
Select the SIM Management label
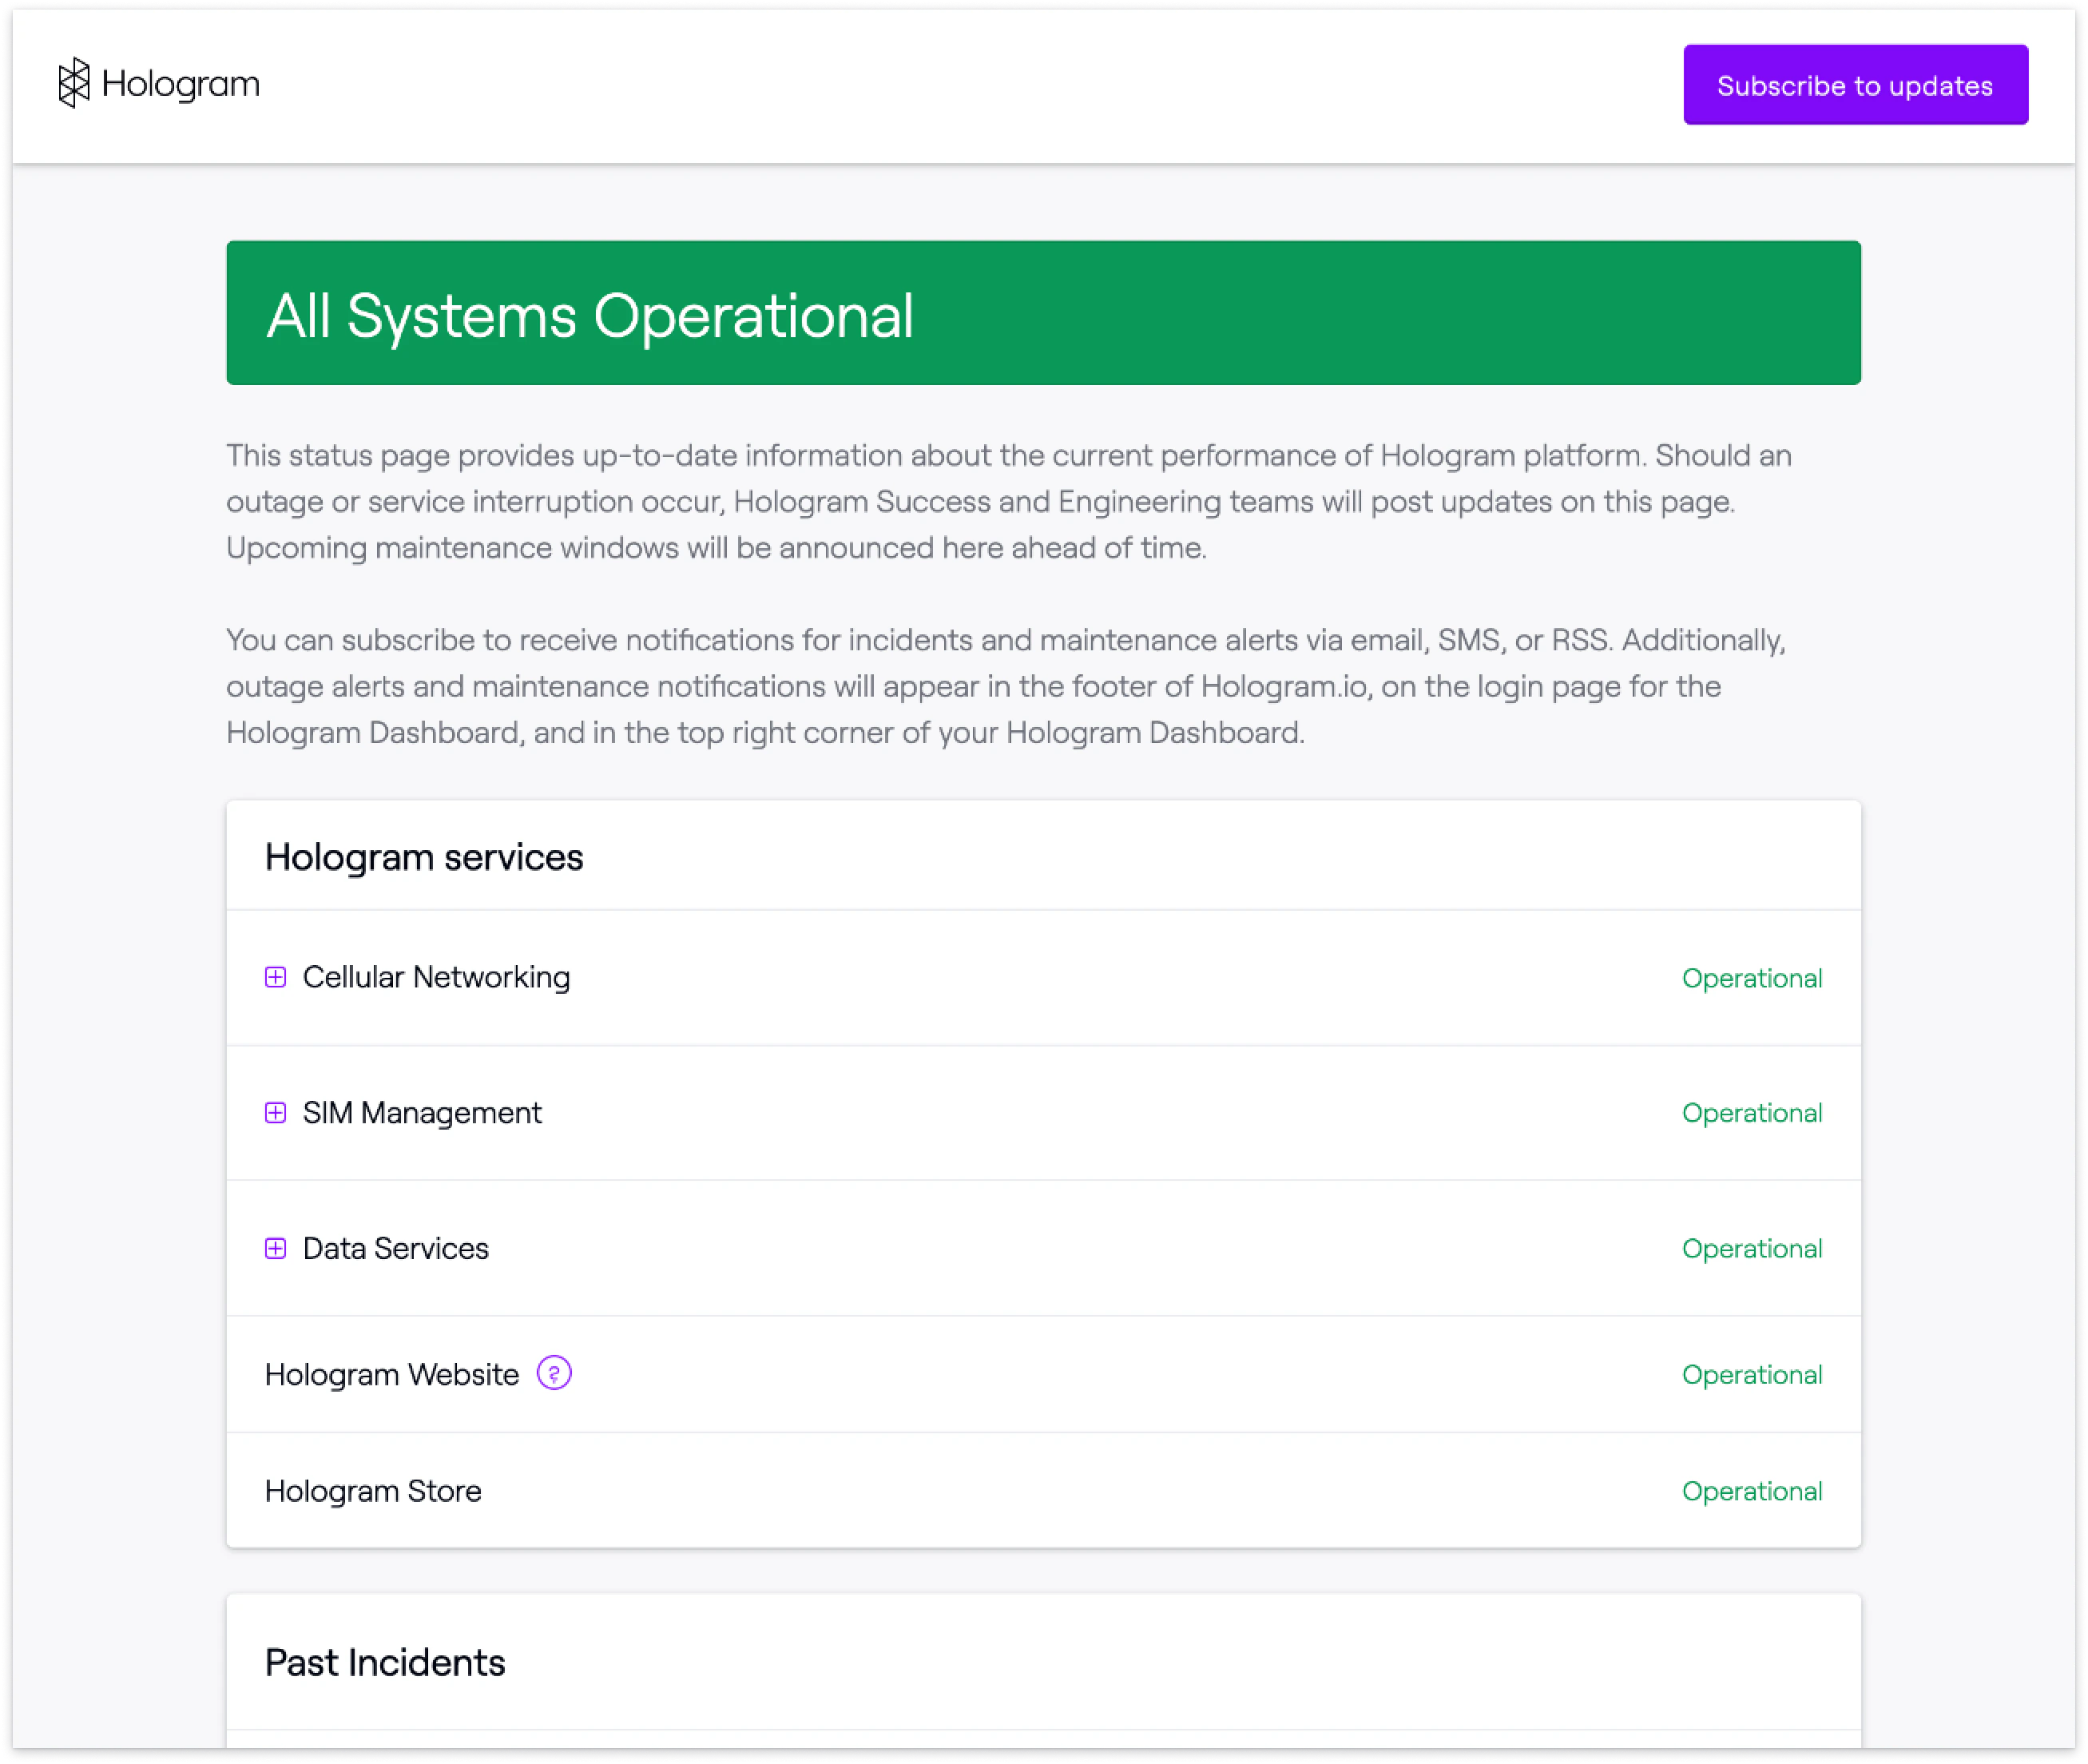(x=422, y=1113)
